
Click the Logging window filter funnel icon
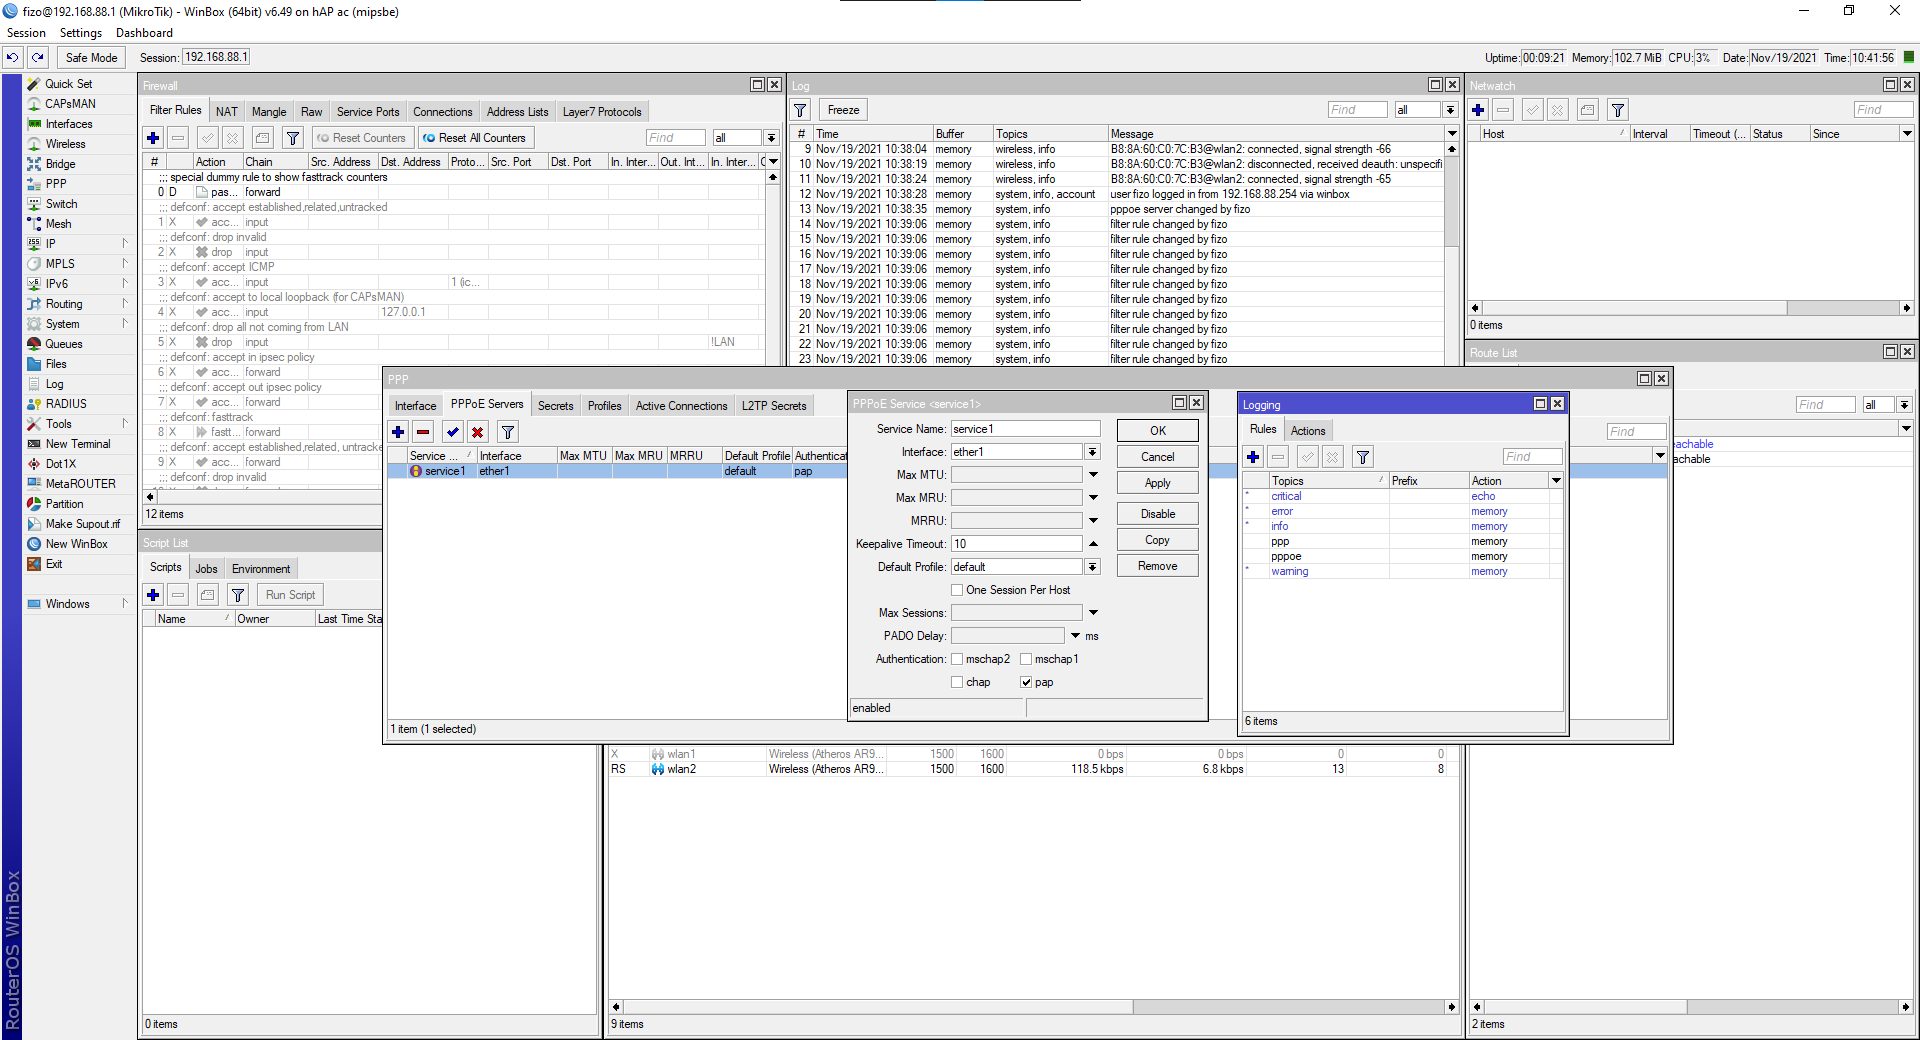pos(1363,457)
